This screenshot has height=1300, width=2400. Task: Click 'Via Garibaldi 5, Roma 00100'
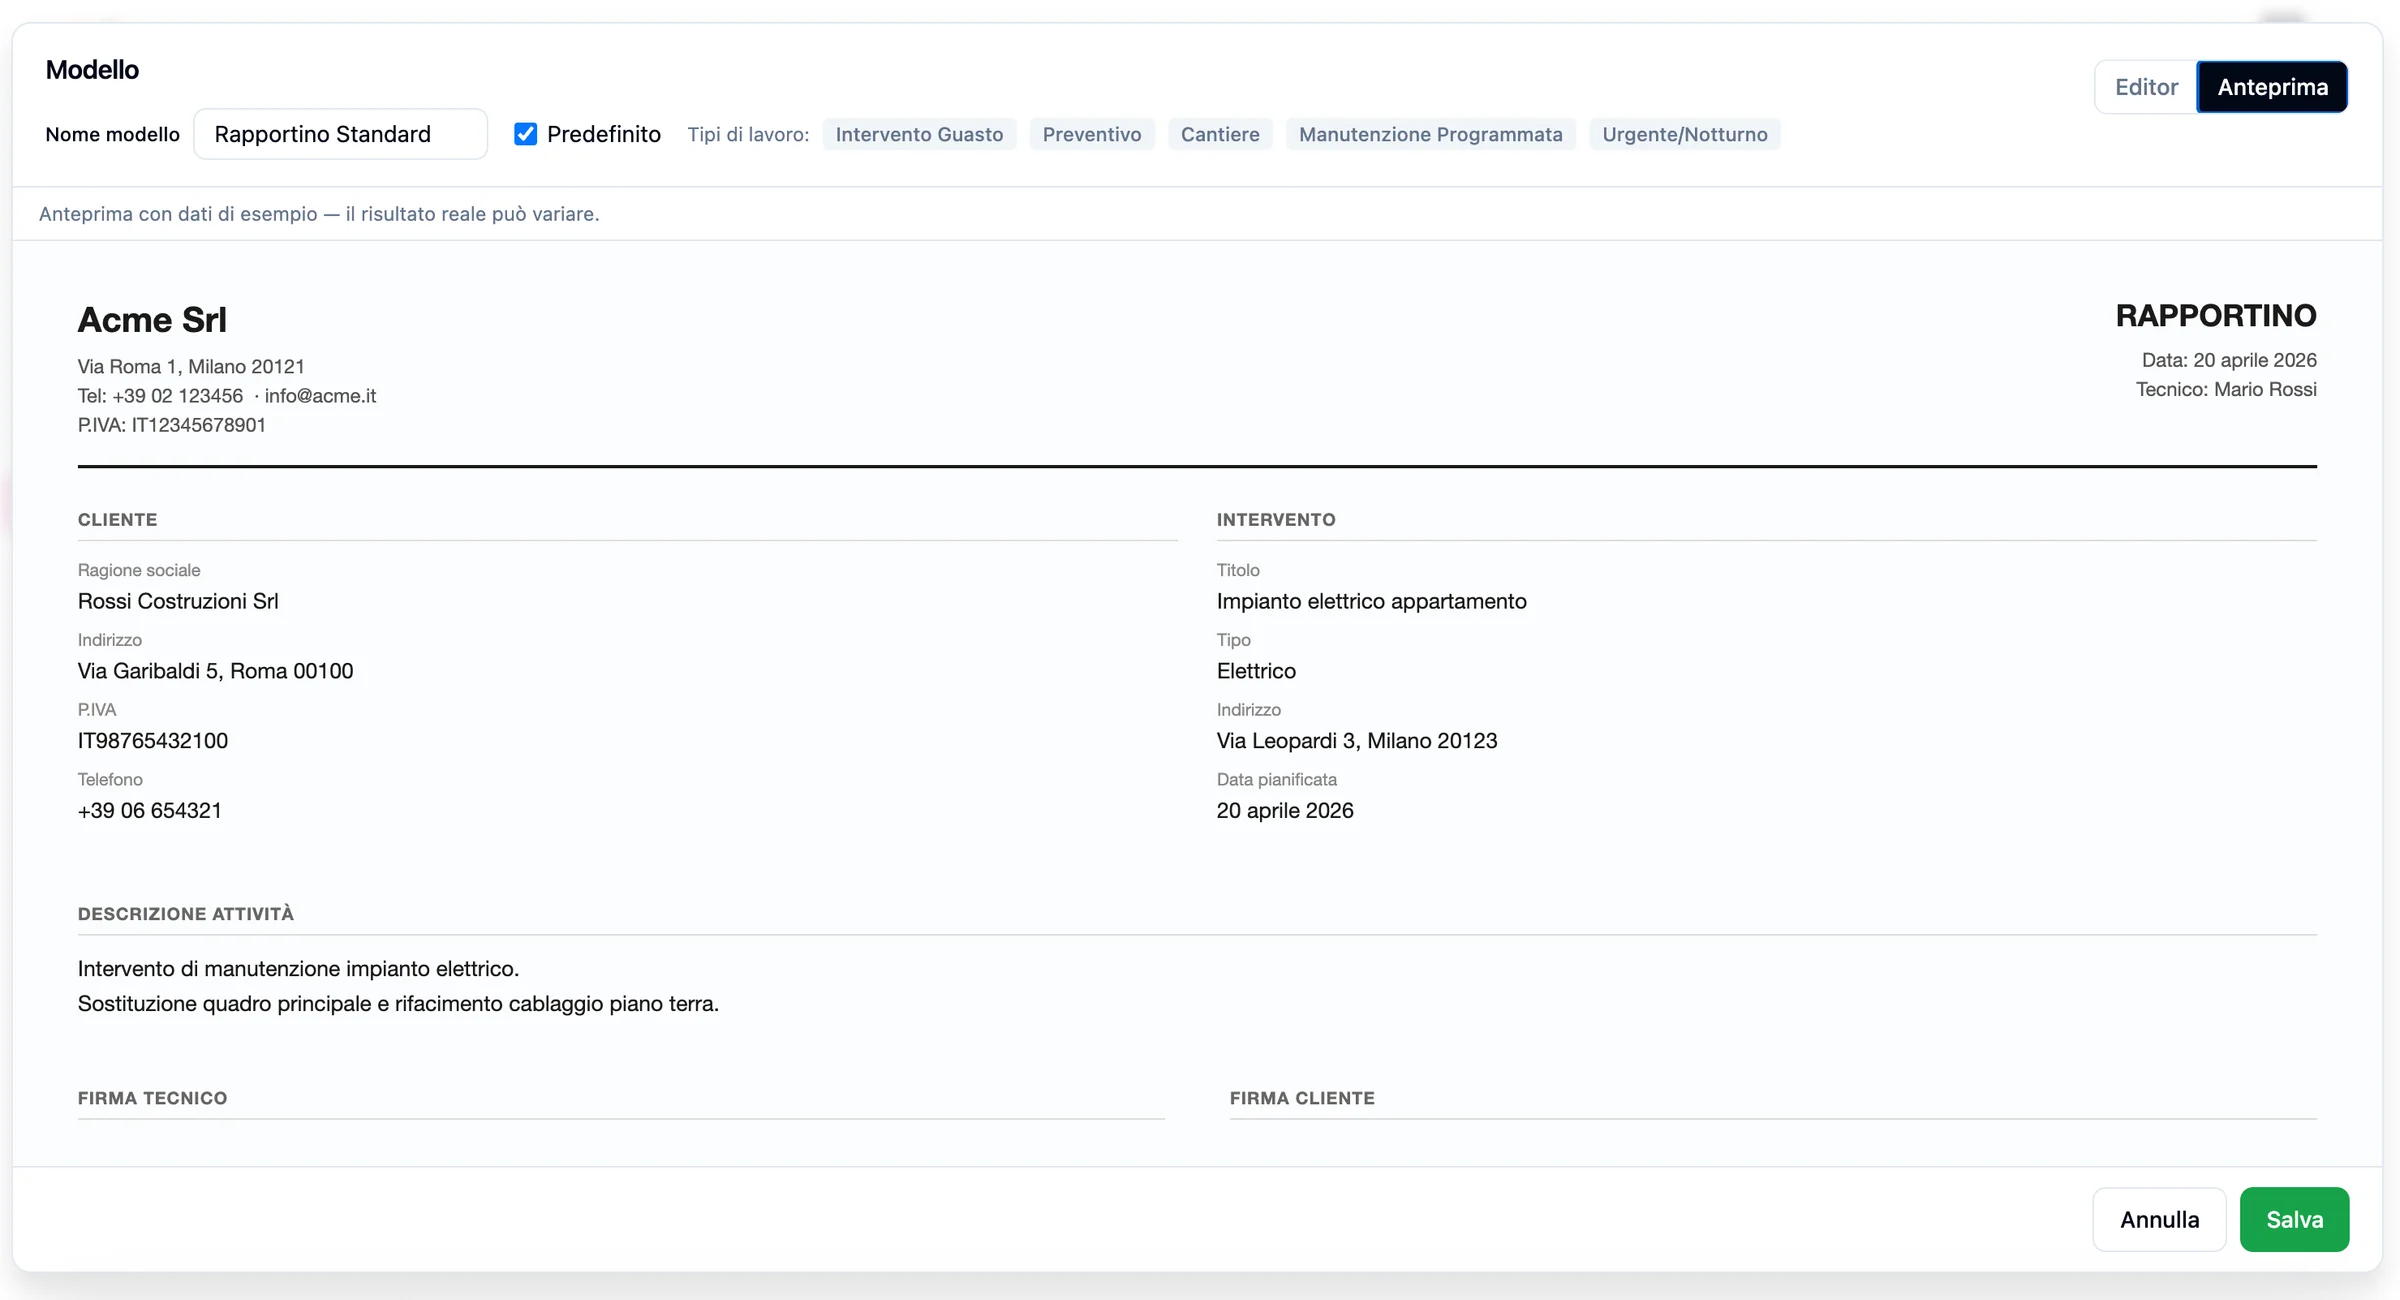click(x=216, y=671)
